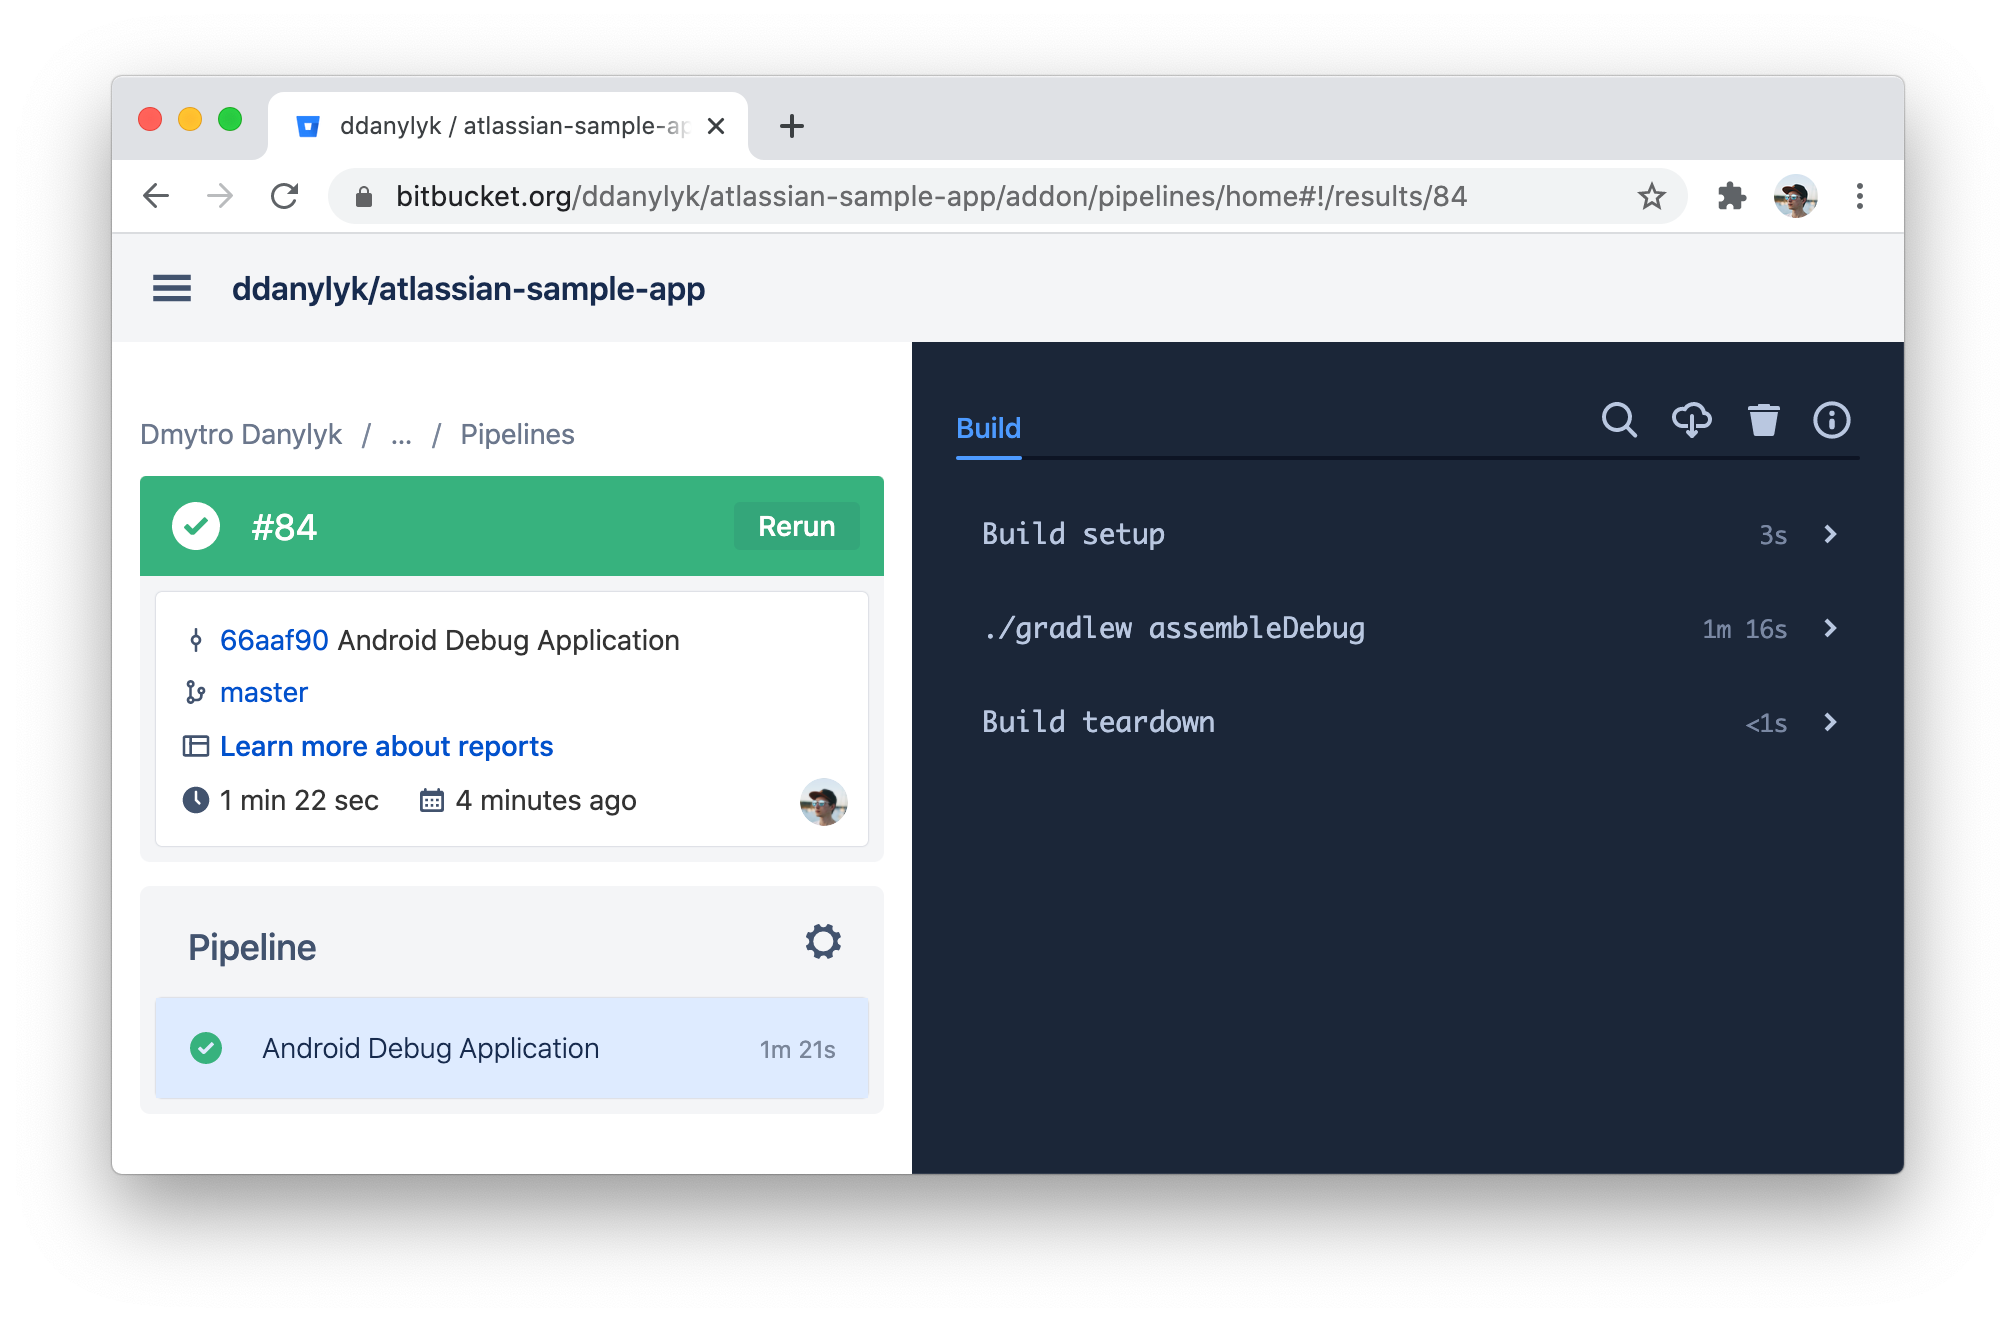Viewport: 2016px width, 1322px height.
Task: Open commit 66aaf90 link
Action: [274, 640]
